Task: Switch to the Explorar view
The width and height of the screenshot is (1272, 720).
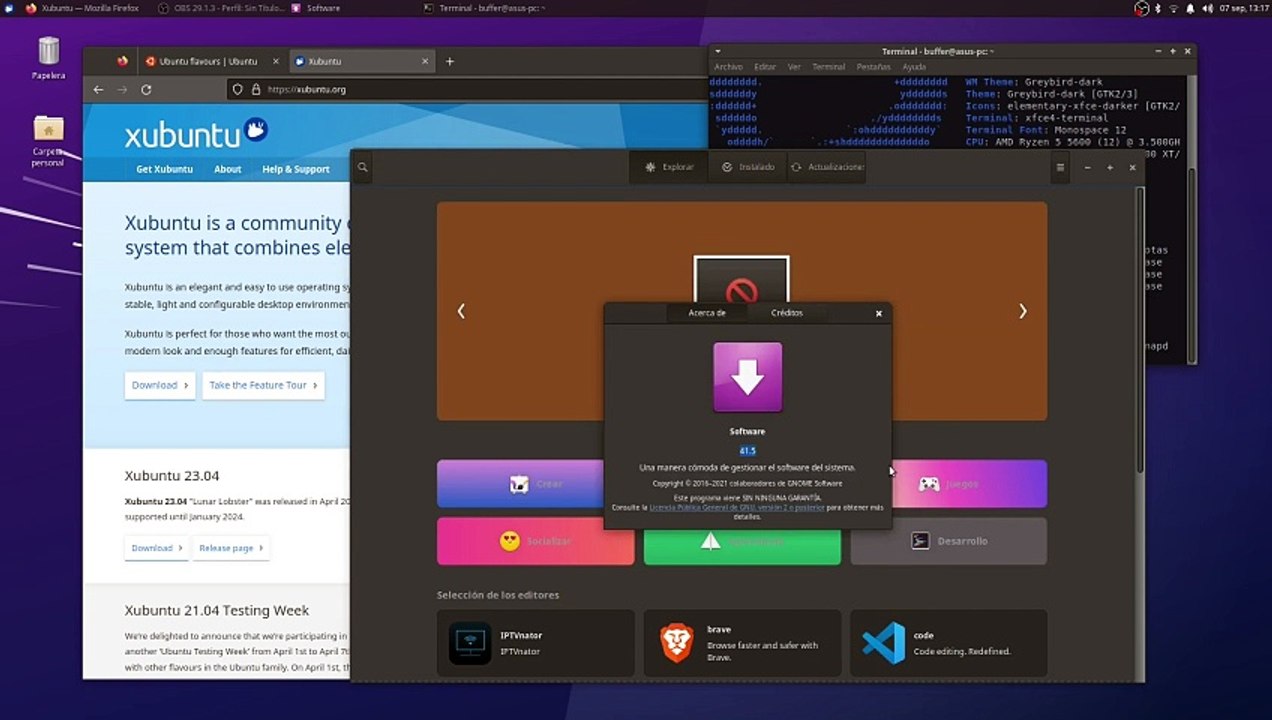Action: pyautogui.click(x=670, y=167)
